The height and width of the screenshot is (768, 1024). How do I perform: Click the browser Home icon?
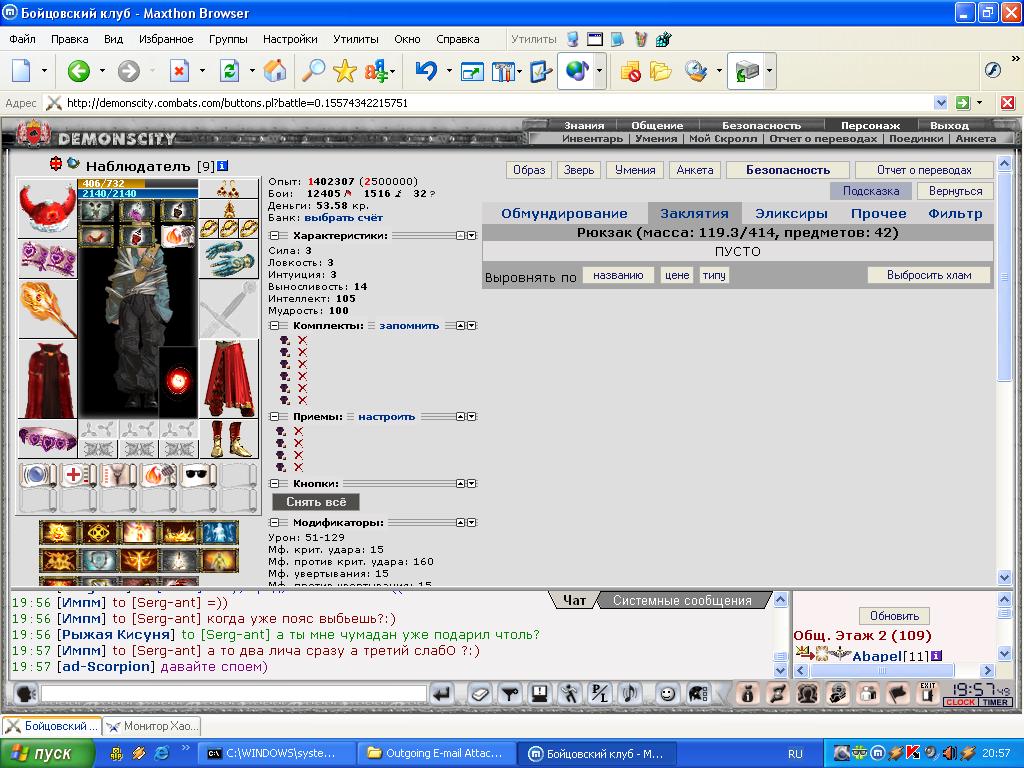pyautogui.click(x=275, y=71)
